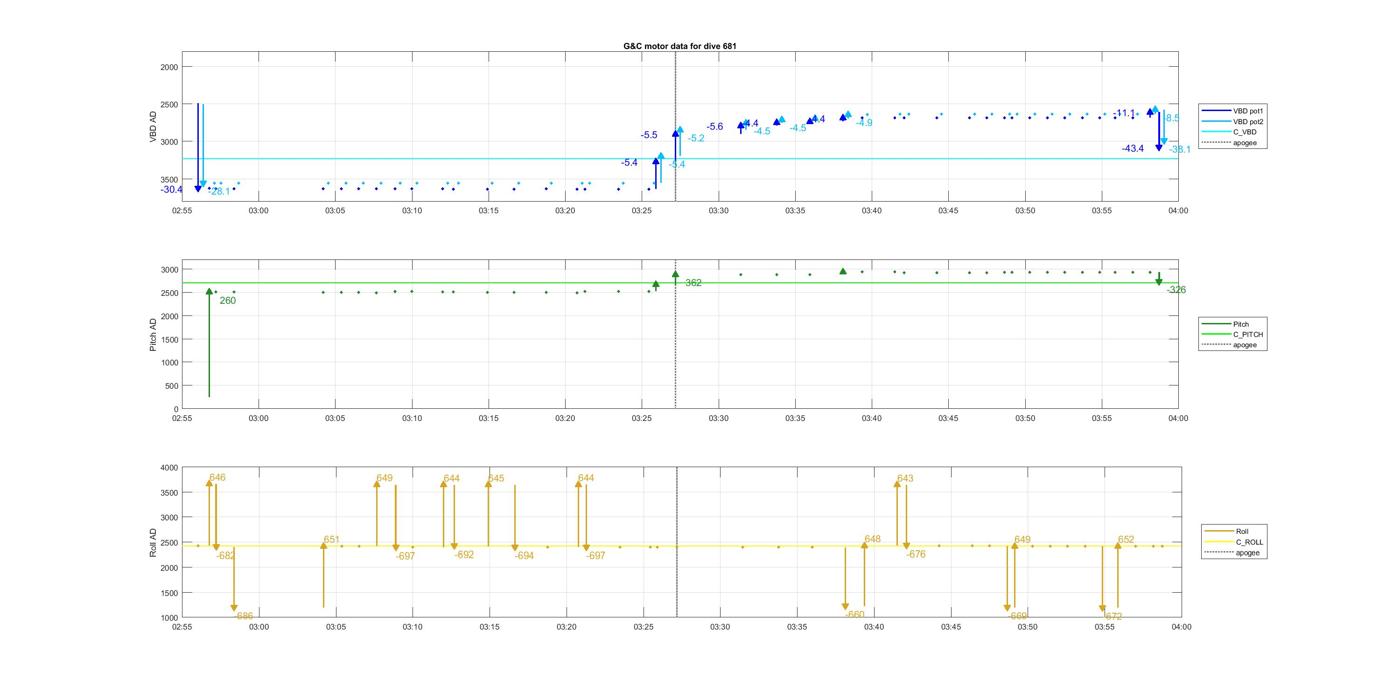Click the "260" pitch data label
1400x693 pixels.
click(x=228, y=300)
